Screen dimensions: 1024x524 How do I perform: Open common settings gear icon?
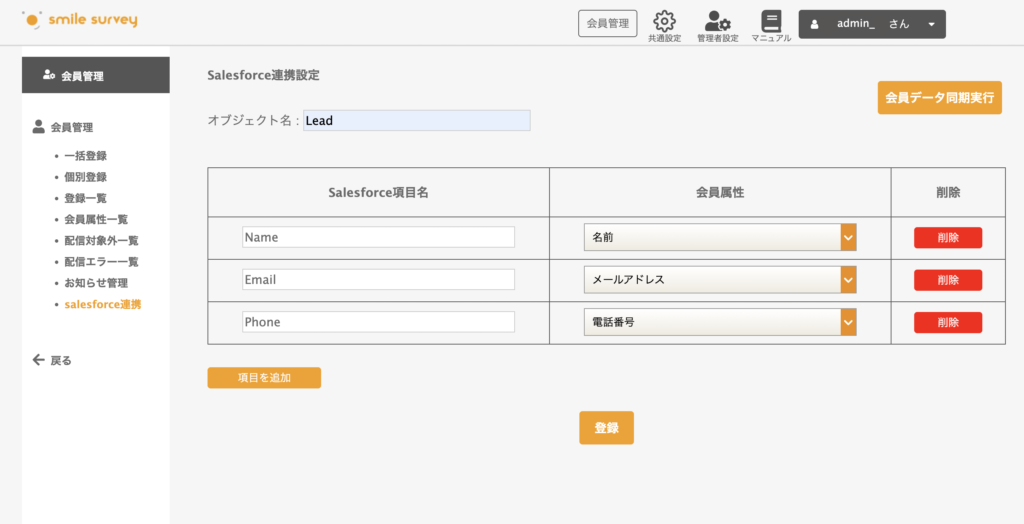pos(664,21)
